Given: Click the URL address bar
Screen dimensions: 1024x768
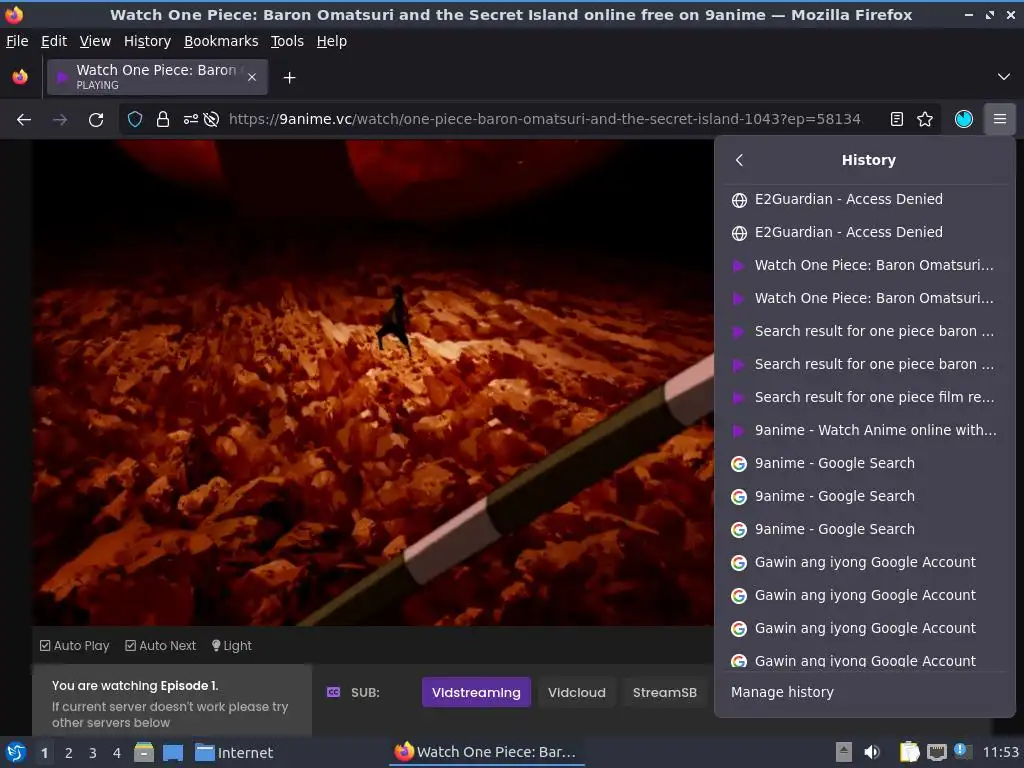Looking at the screenshot, I should click(544, 119).
